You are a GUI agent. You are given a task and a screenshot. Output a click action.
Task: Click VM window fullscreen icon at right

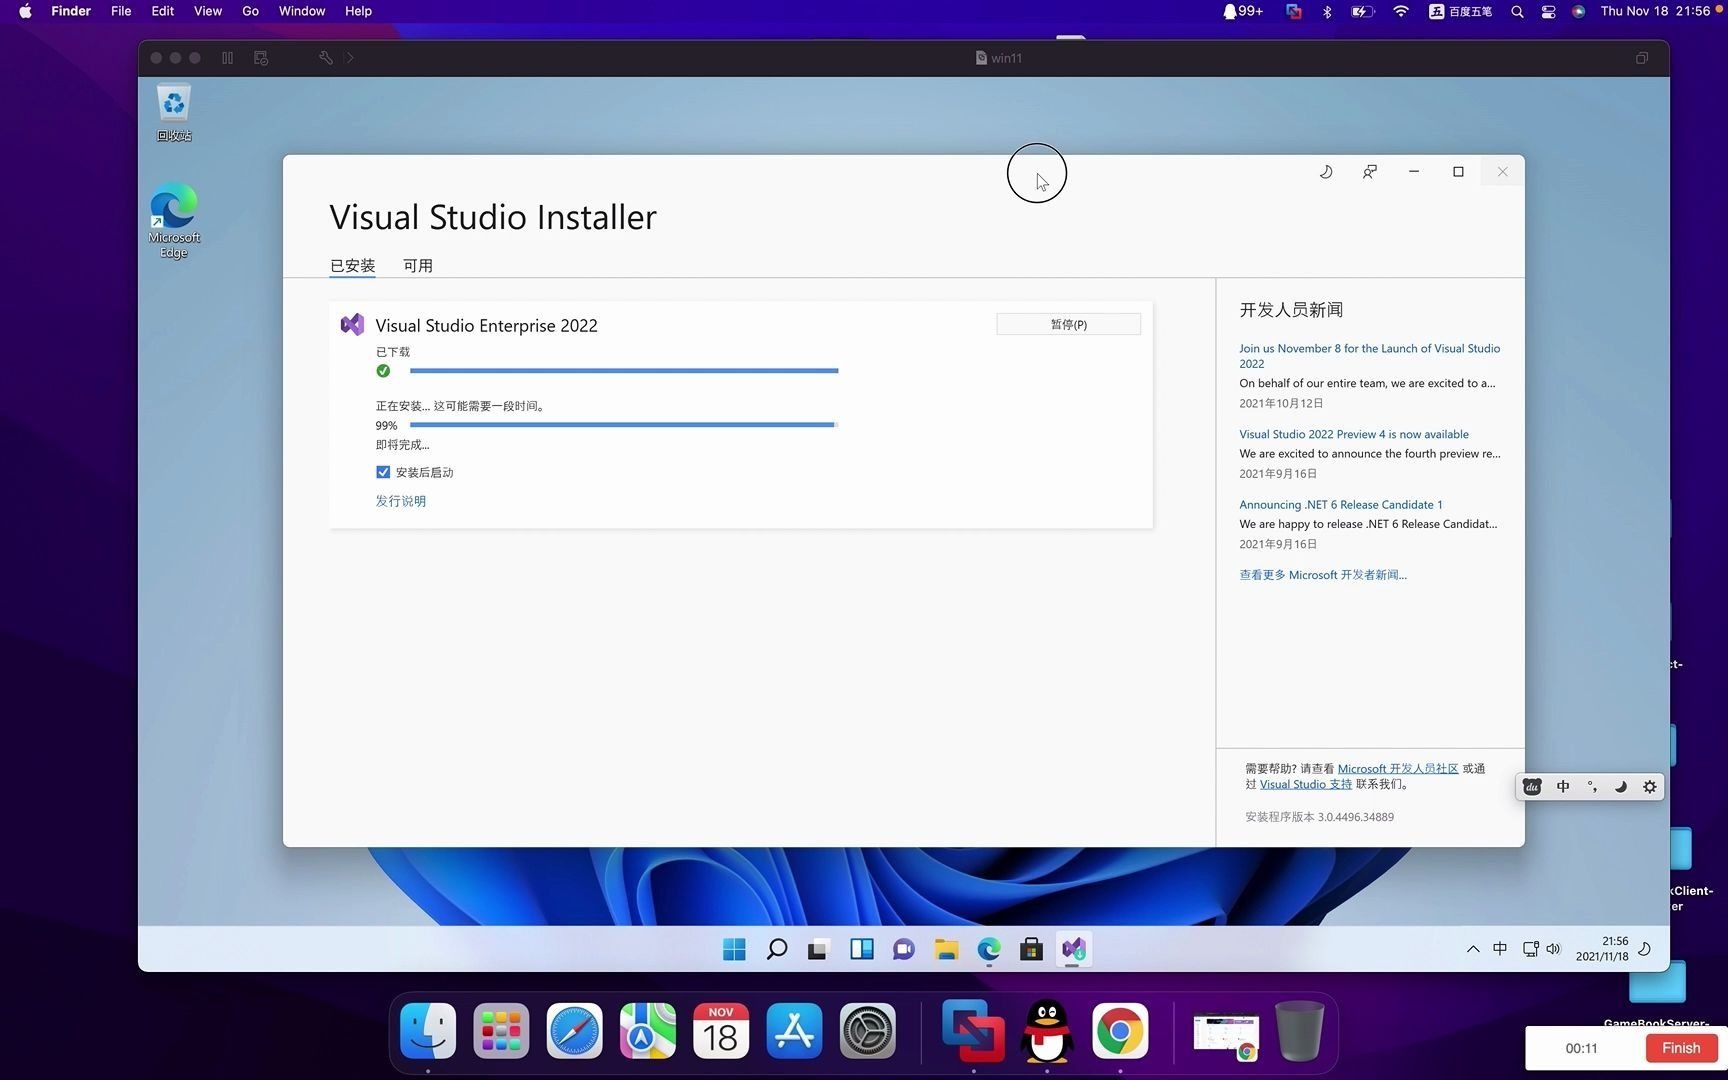1641,58
